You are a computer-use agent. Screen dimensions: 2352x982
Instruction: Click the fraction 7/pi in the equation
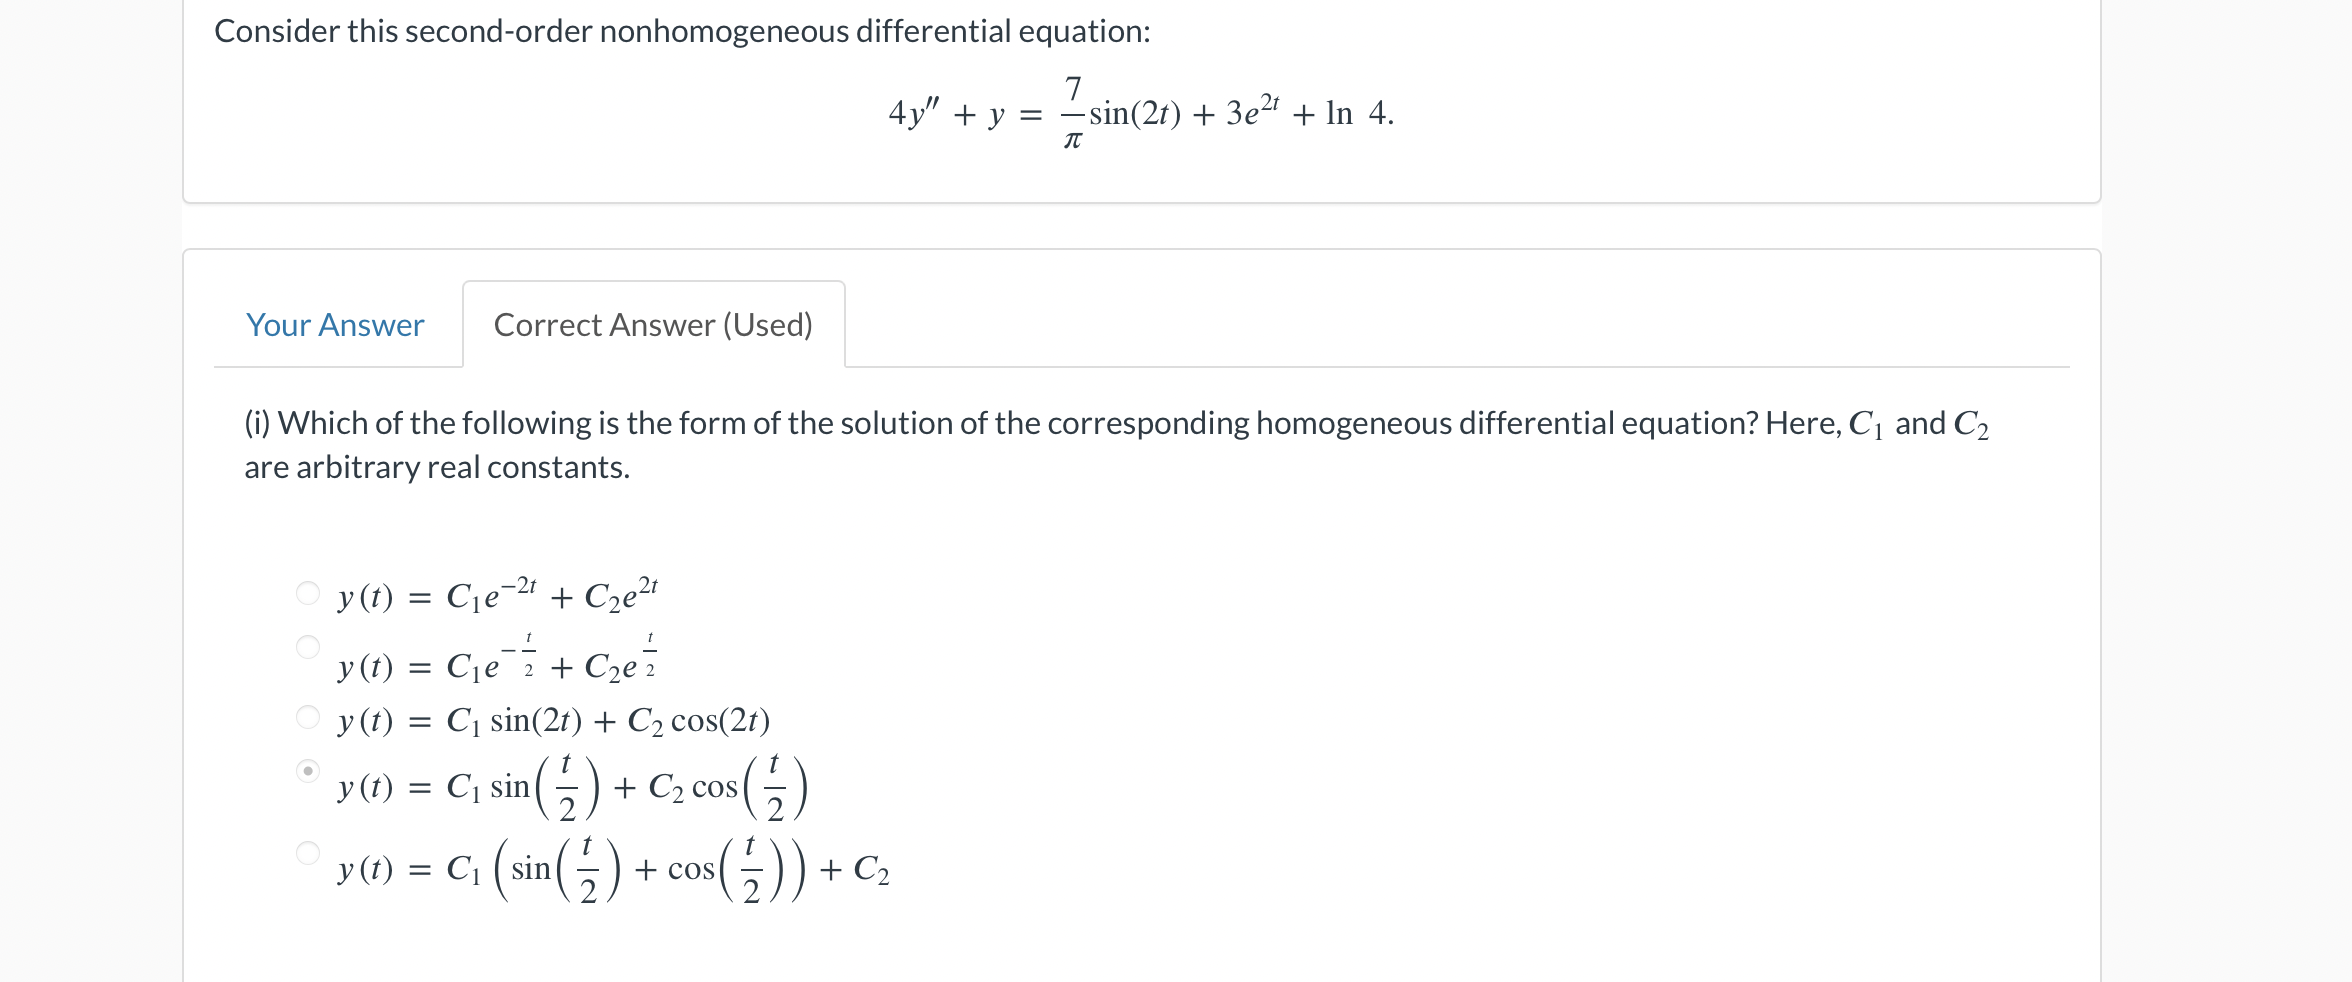point(1074,112)
